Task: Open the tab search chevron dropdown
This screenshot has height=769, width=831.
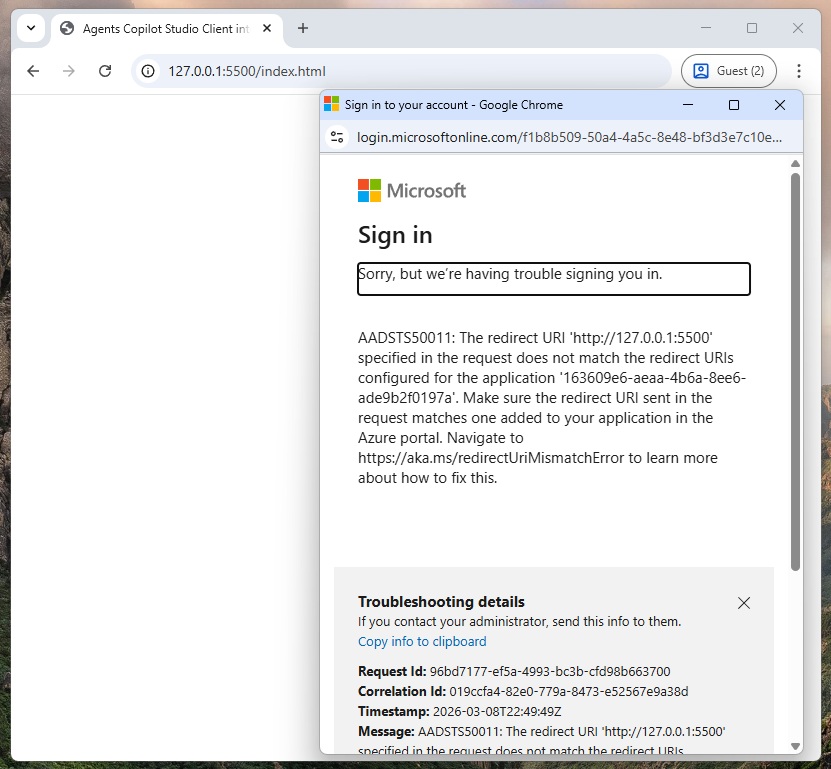Action: (31, 28)
